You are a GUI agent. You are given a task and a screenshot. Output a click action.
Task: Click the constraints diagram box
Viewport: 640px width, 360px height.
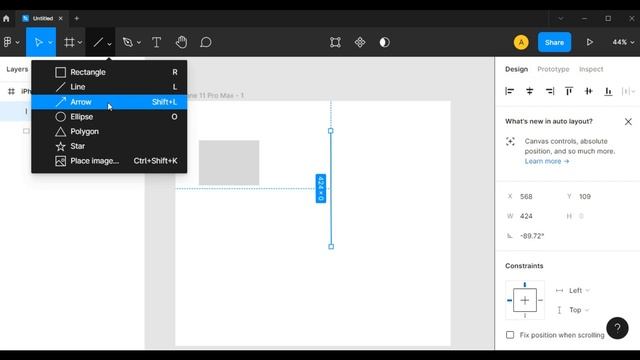tap(525, 300)
